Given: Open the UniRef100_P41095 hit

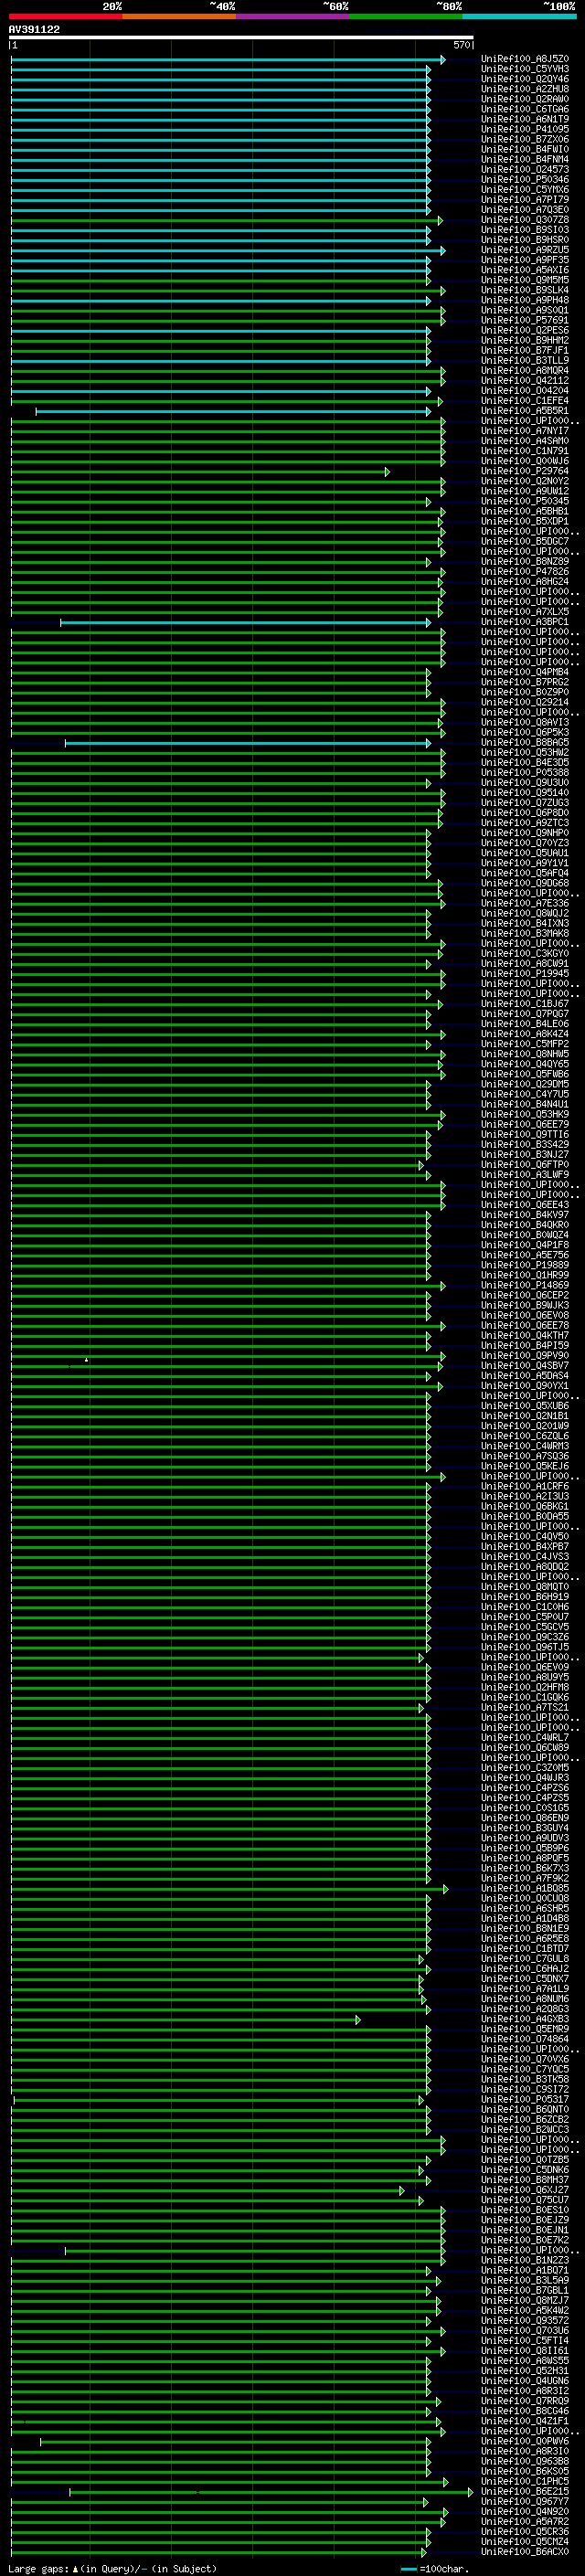Looking at the screenshot, I should point(524,129).
